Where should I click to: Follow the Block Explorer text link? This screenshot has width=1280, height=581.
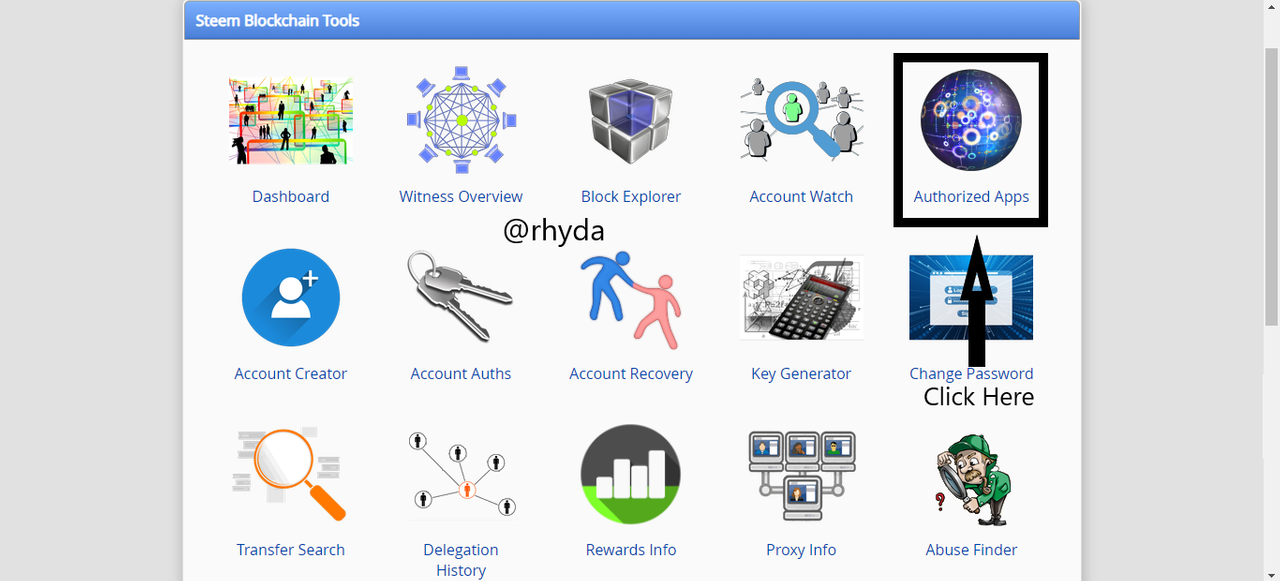(x=631, y=196)
